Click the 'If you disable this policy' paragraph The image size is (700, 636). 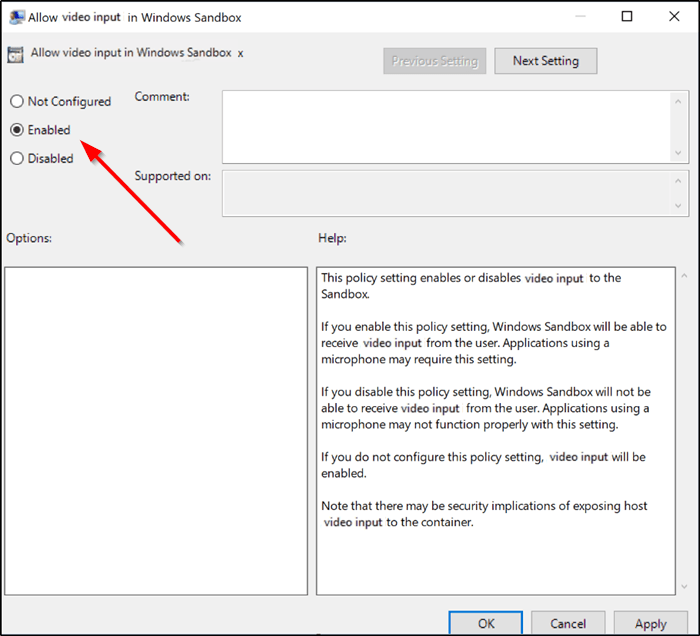click(486, 408)
